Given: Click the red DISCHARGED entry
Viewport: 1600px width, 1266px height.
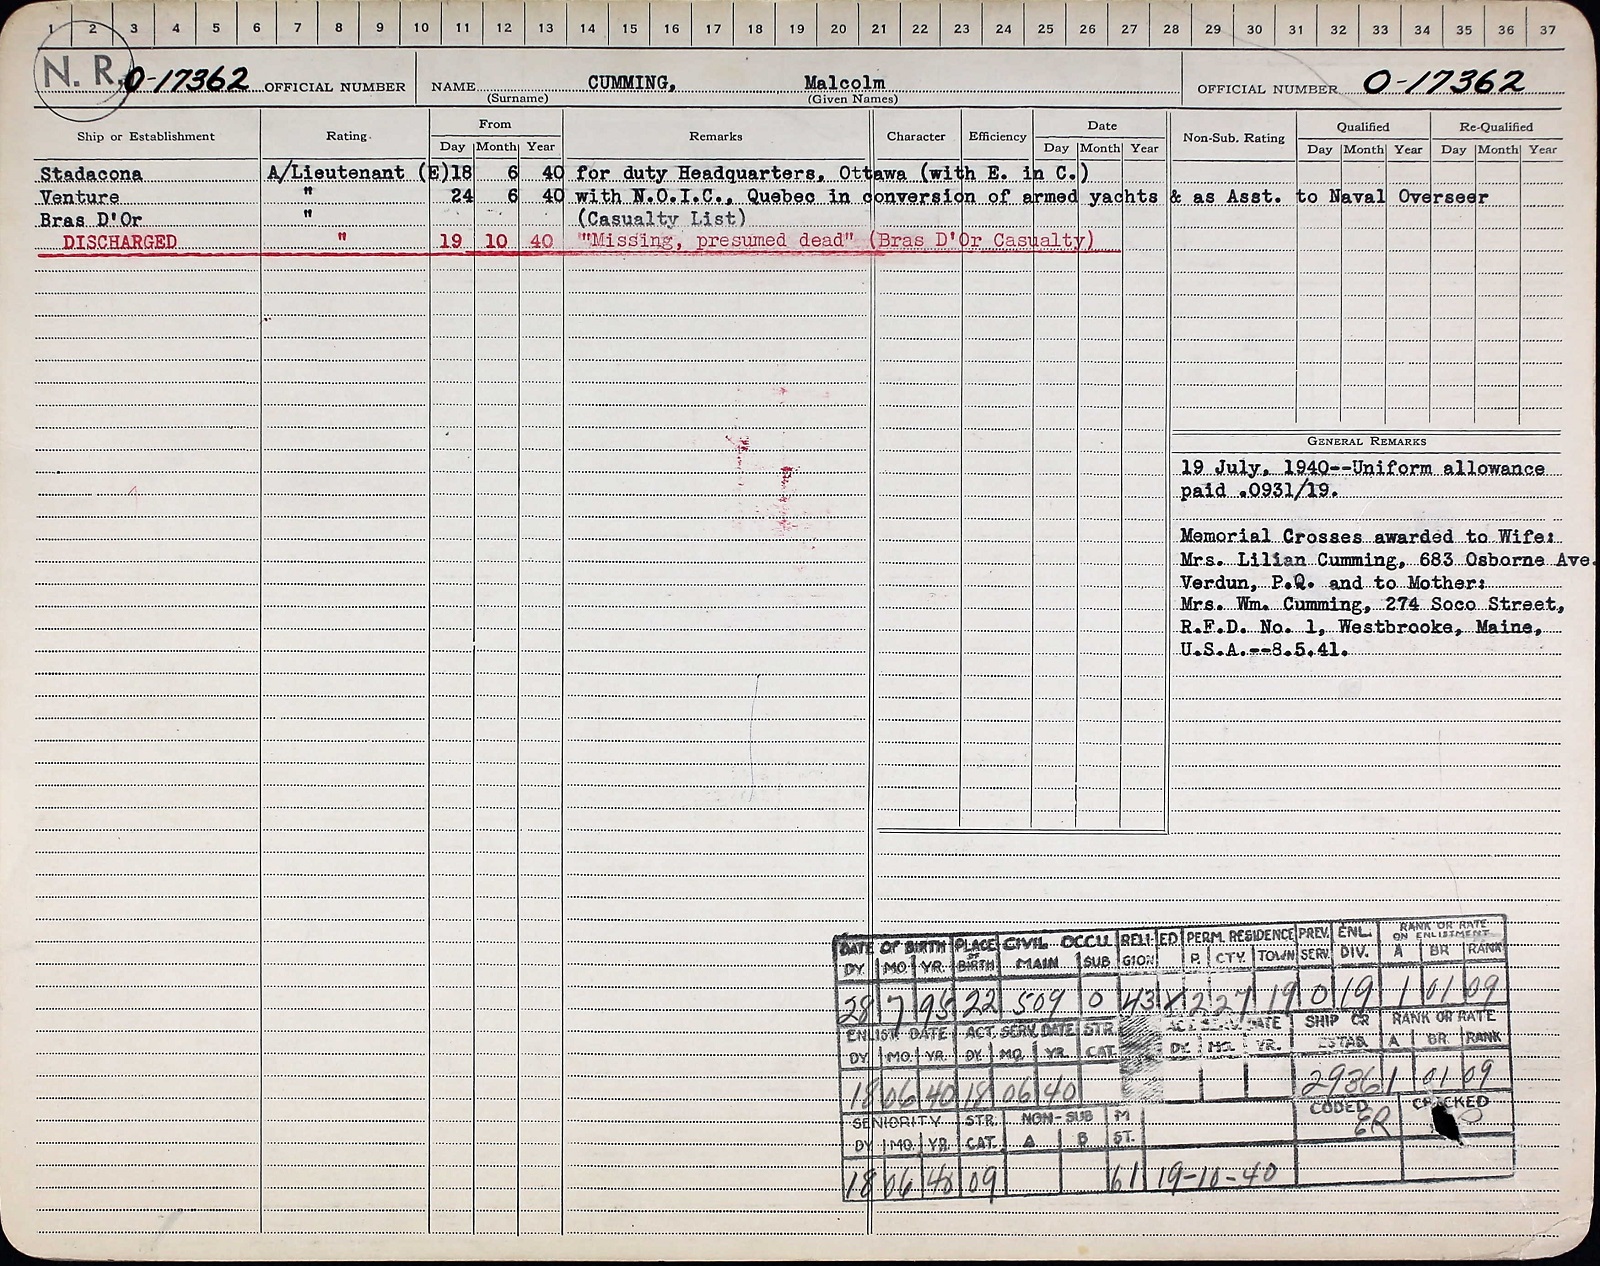Looking at the screenshot, I should tap(119, 242).
